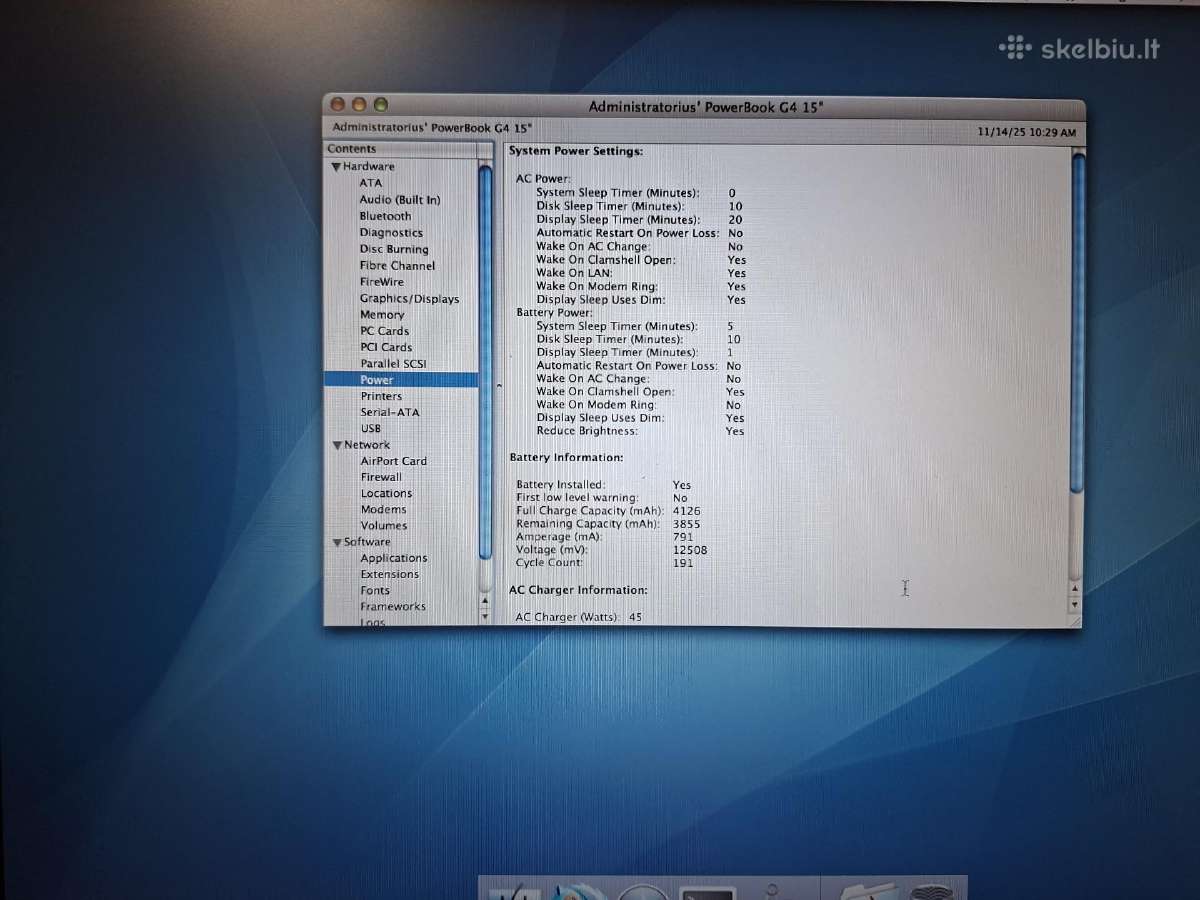Screen dimensions: 1200x900
Task: Select Fibre Channel in the sidebar
Action: pos(397,266)
